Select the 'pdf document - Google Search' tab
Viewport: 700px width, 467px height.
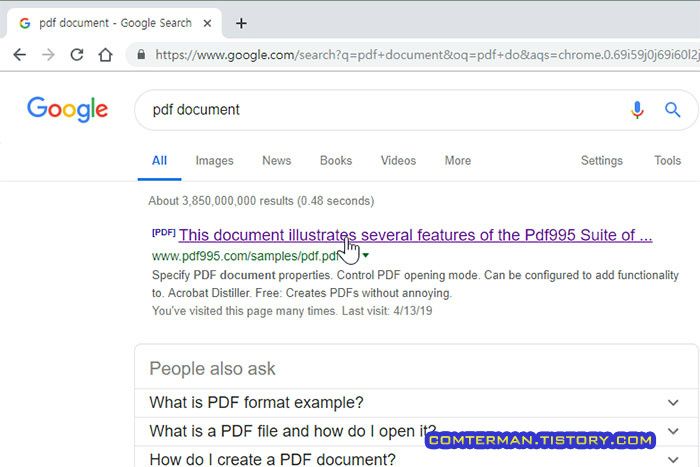115,23
